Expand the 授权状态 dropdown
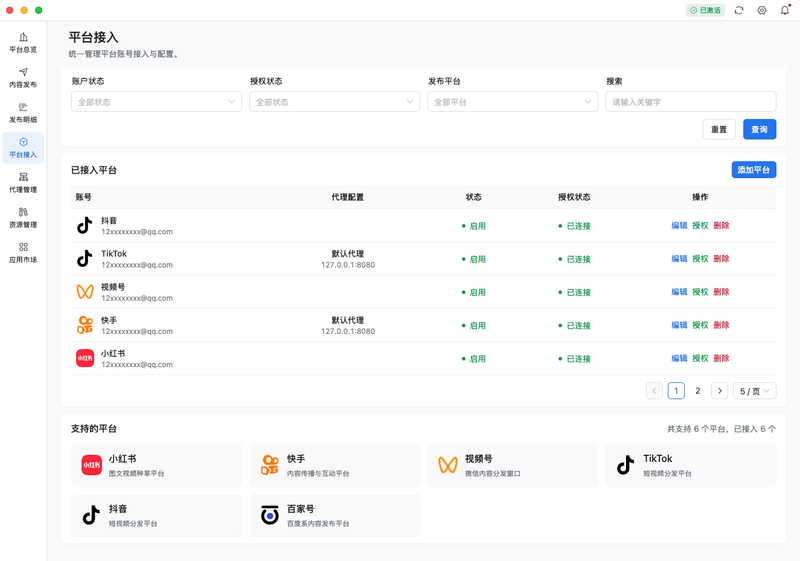This screenshot has width=800, height=561. pyautogui.click(x=334, y=102)
